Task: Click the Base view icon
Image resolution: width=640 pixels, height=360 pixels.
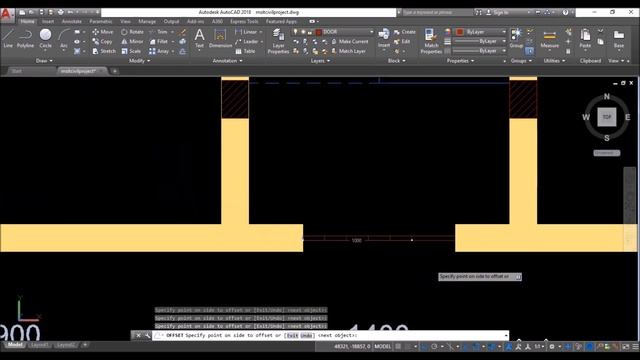Action: (x=619, y=39)
